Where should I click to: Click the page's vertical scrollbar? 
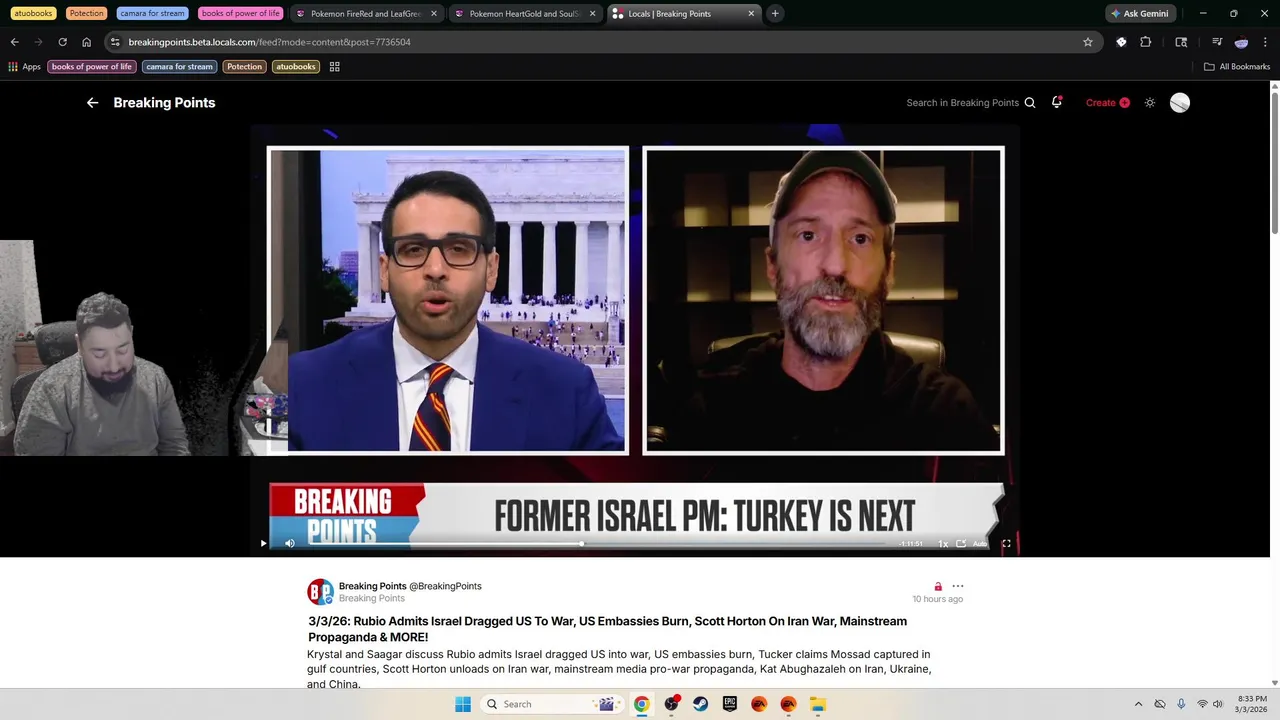[x=1274, y=165]
